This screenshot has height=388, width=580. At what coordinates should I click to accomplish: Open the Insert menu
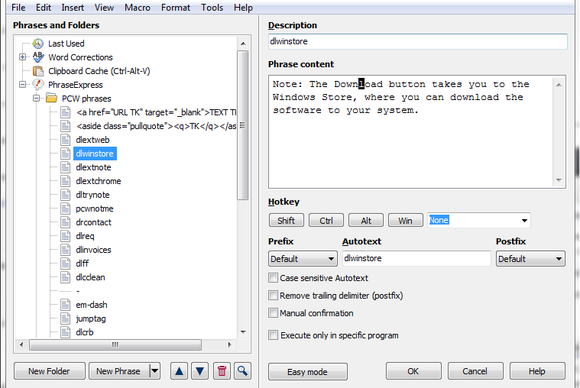tap(72, 7)
